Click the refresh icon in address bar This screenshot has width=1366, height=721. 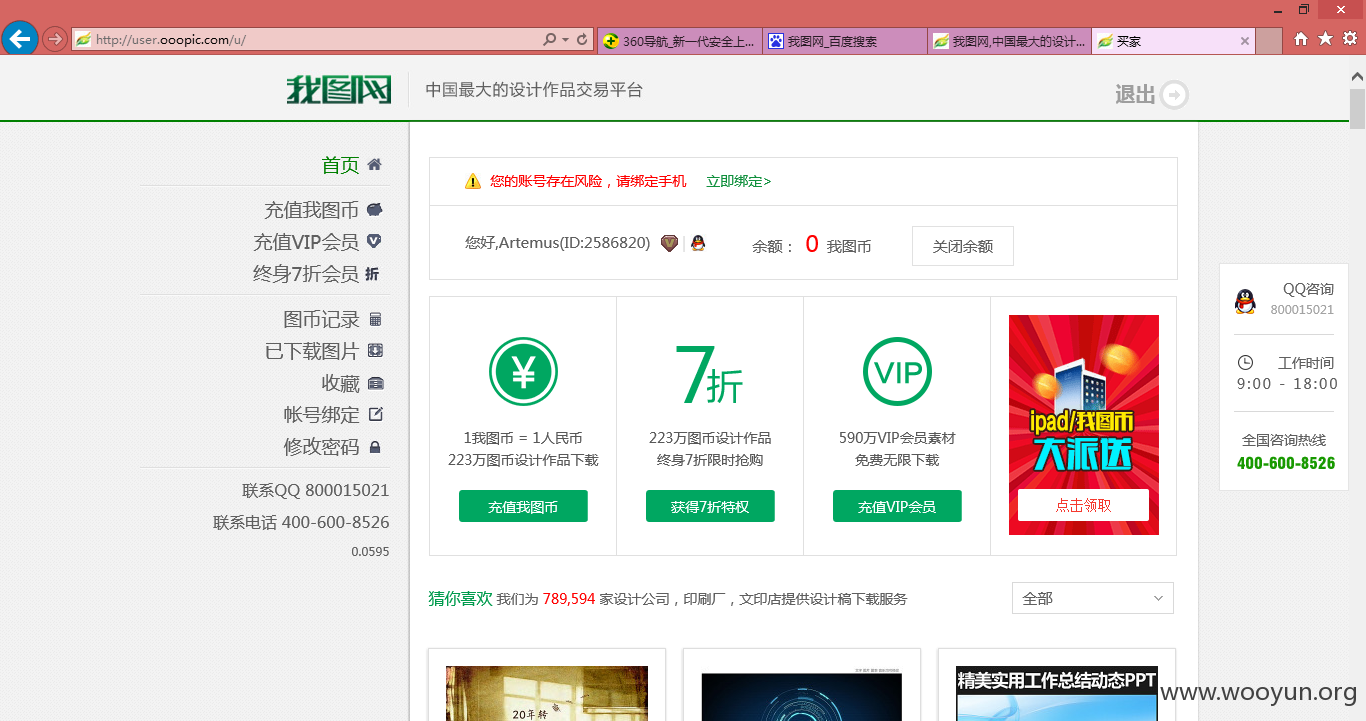pos(582,40)
